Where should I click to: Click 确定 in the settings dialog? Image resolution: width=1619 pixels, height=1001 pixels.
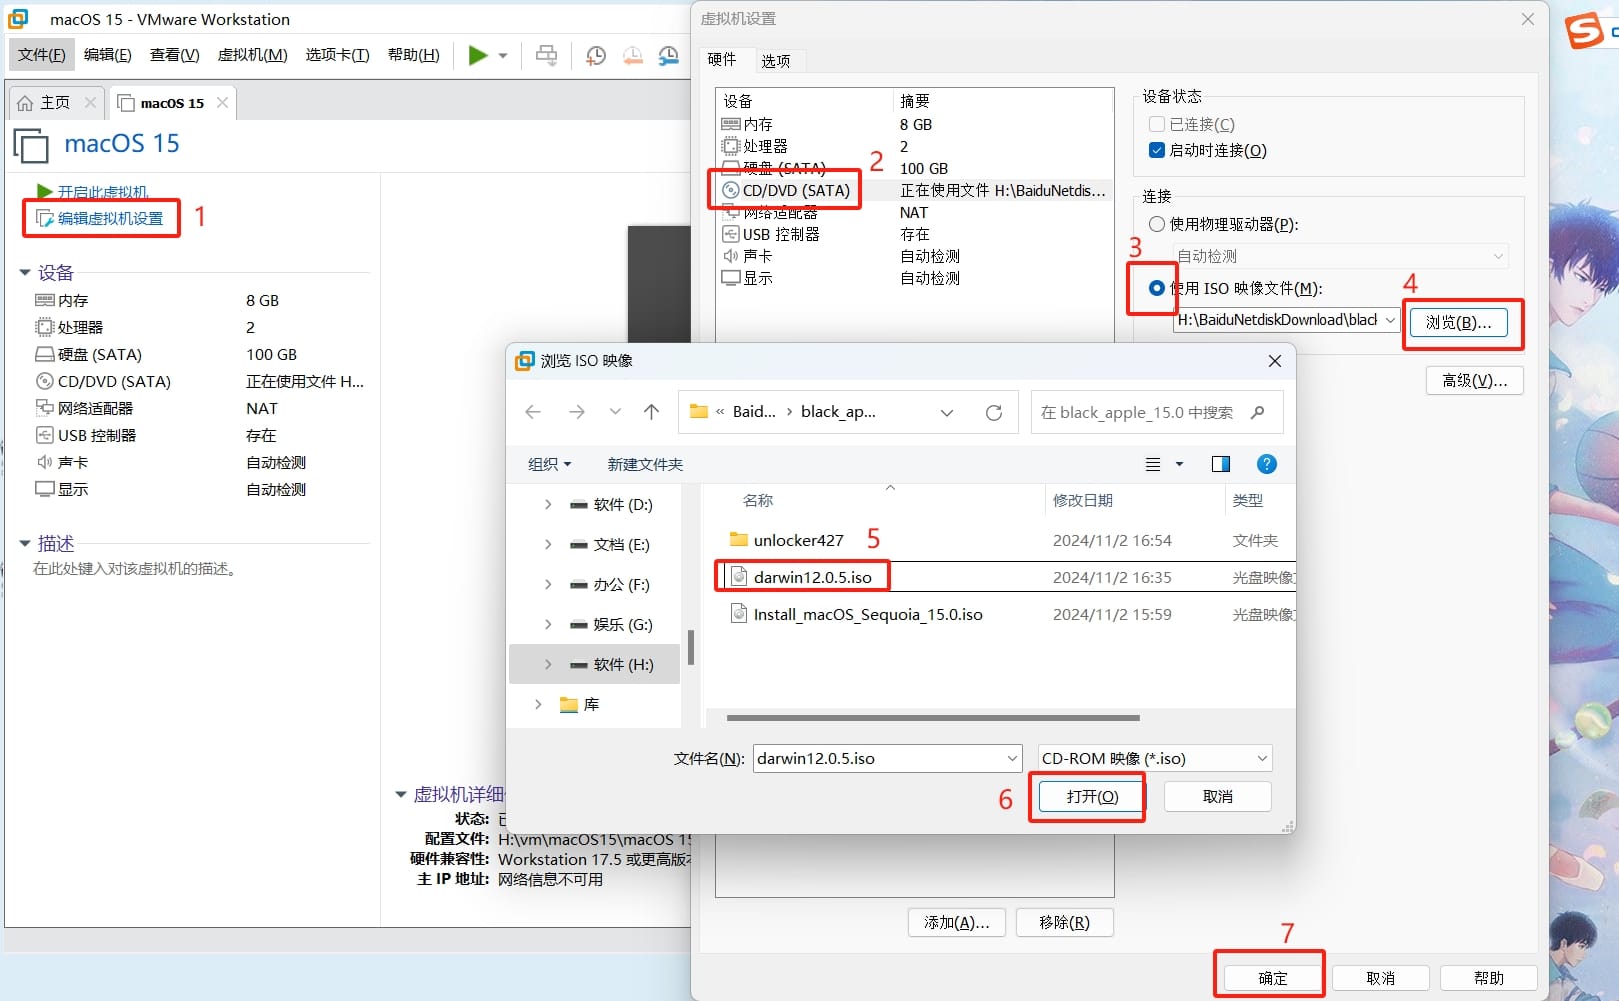pos(1273,978)
